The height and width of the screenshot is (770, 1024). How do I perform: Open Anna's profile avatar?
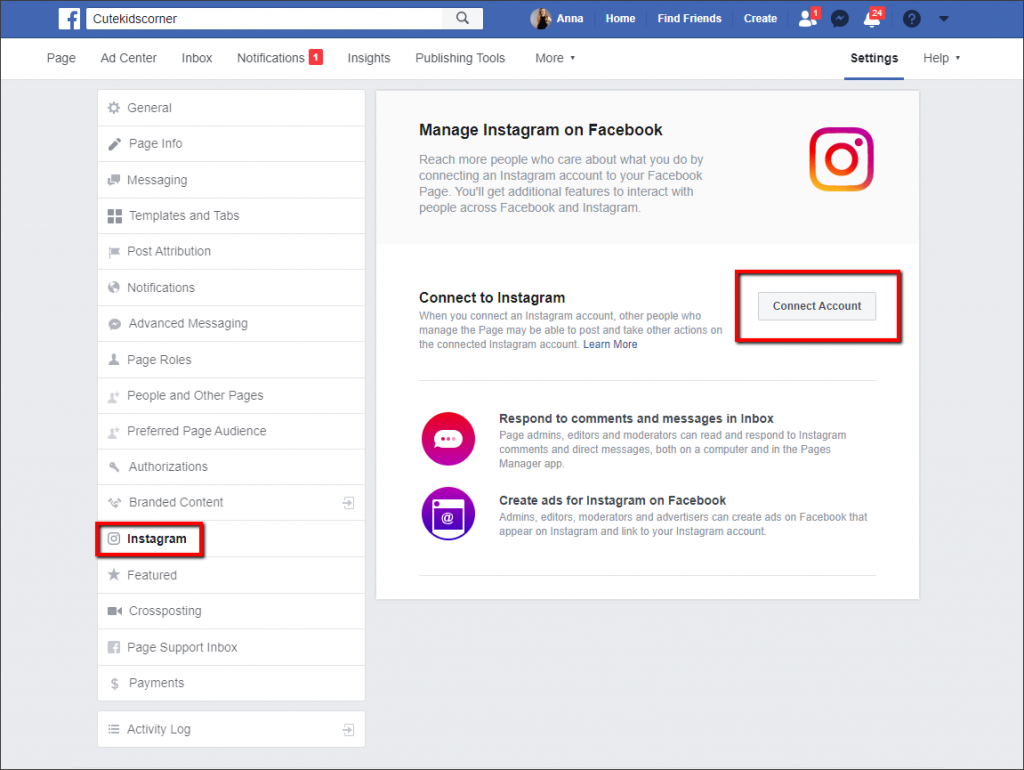point(540,18)
